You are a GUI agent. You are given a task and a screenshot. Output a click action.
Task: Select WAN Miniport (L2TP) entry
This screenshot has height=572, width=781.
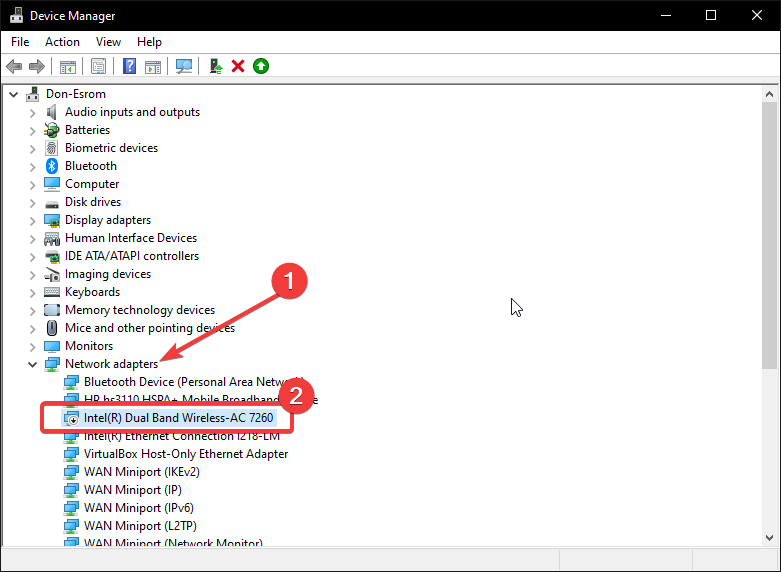click(x=140, y=526)
